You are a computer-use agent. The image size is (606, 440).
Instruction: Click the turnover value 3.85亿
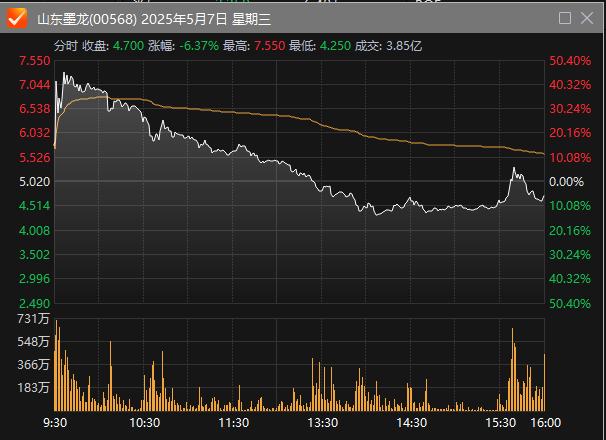[404, 46]
